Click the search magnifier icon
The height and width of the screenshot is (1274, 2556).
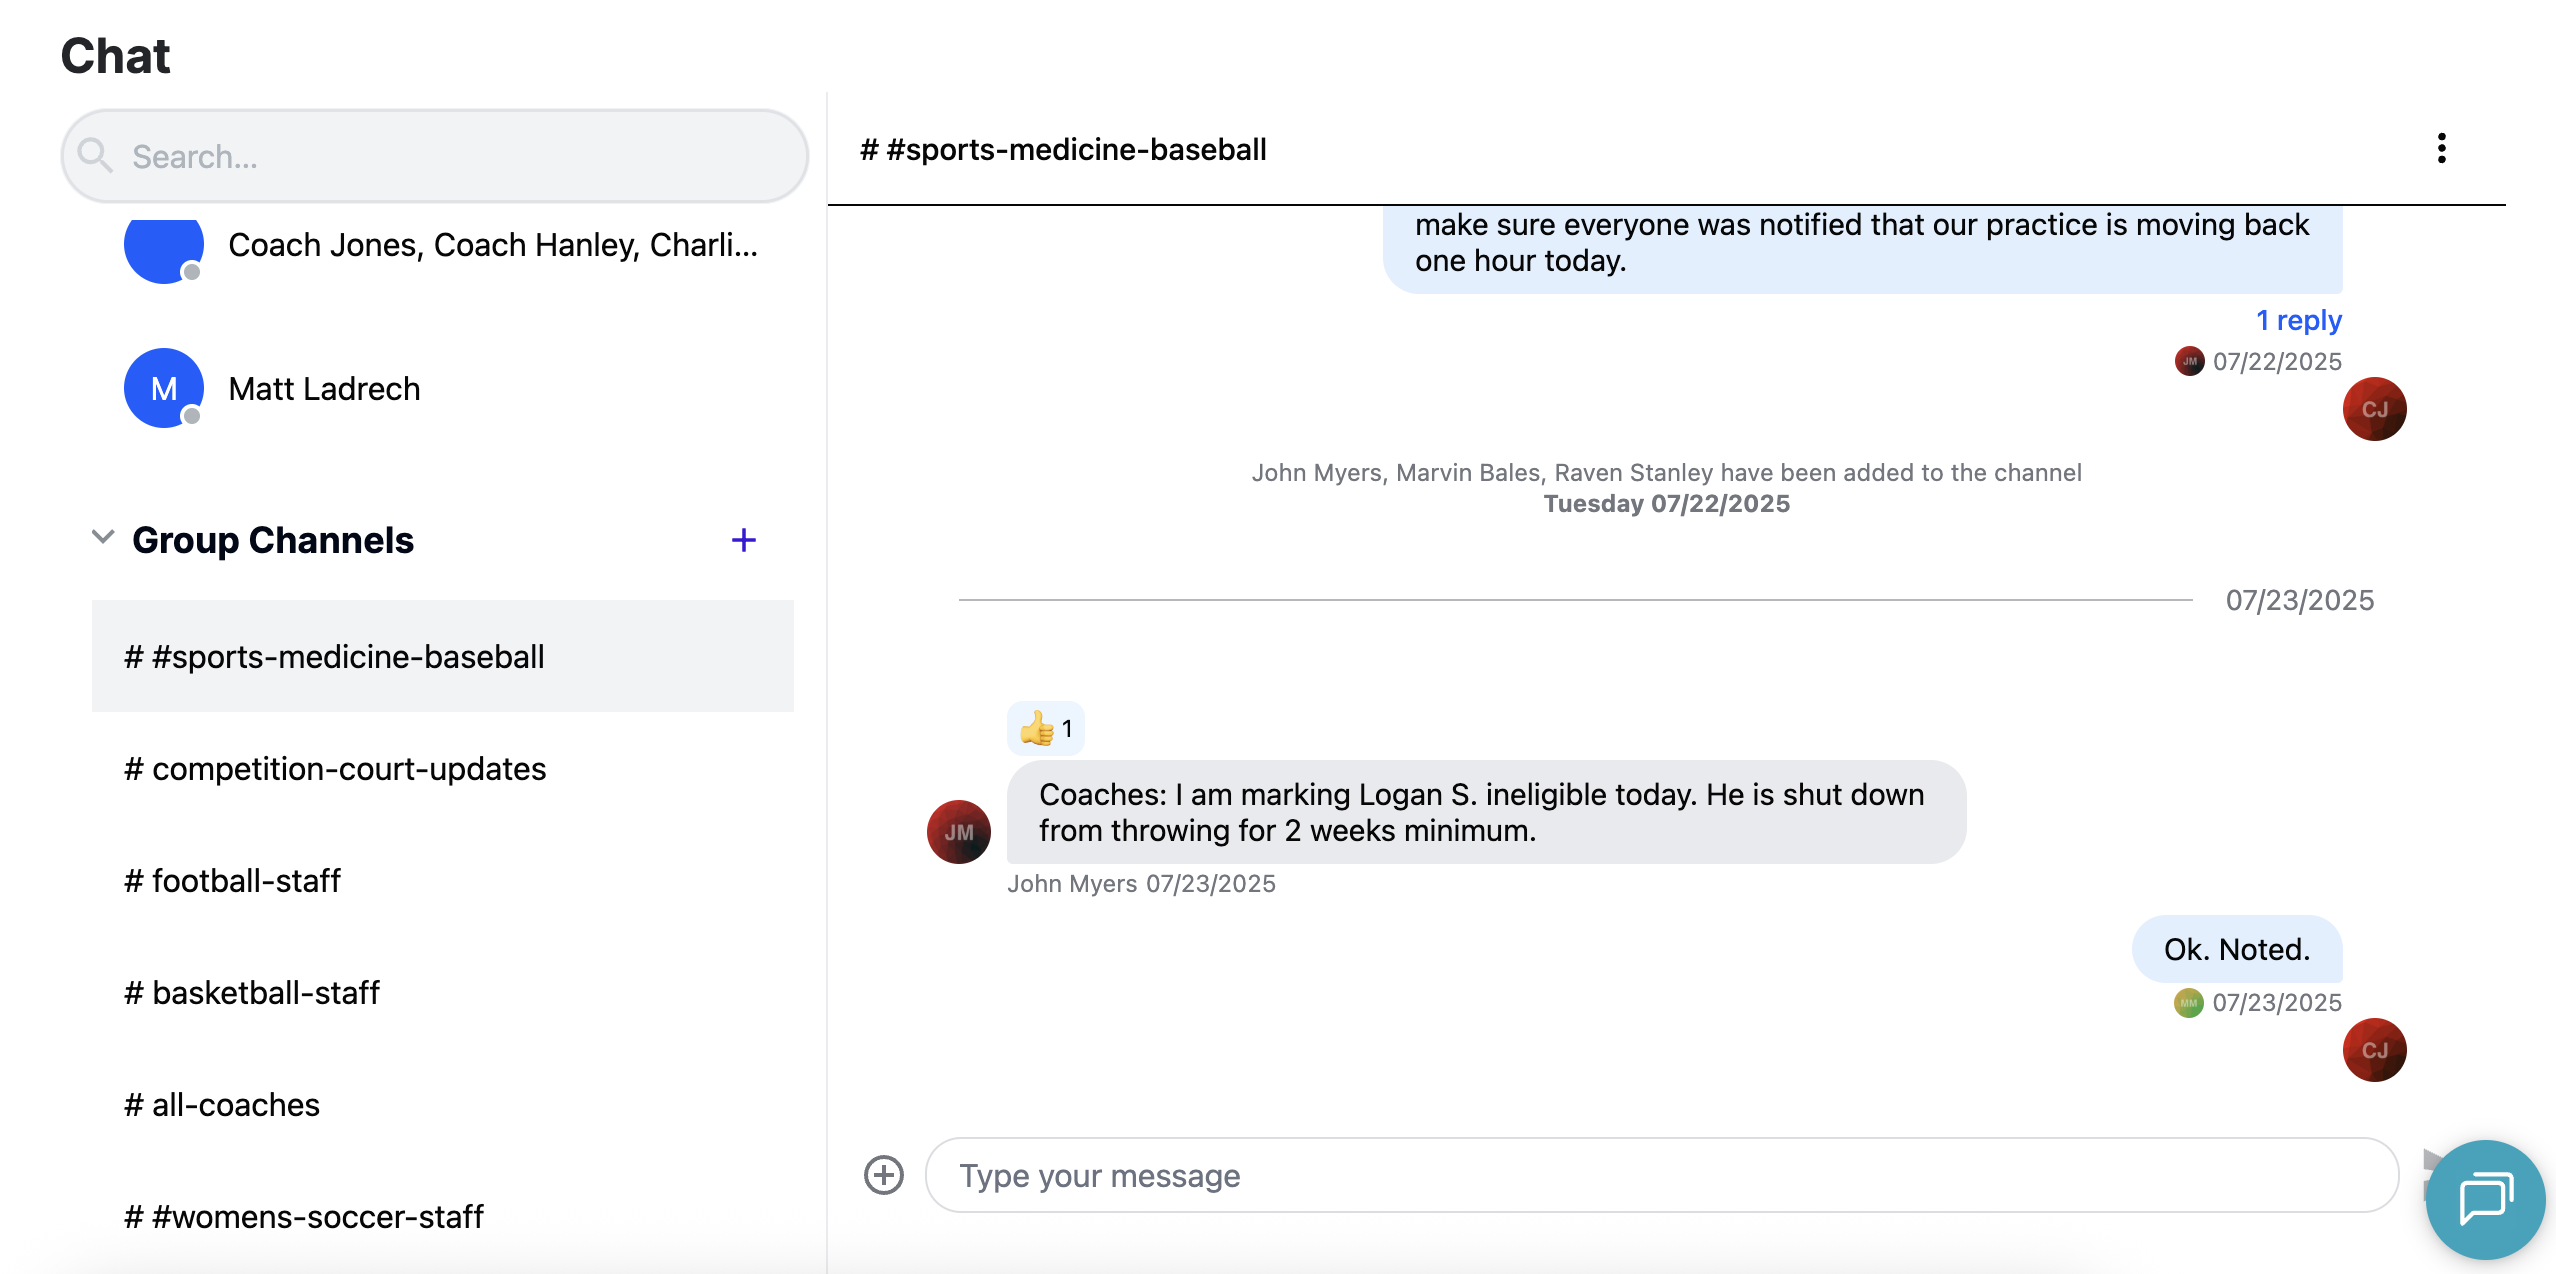pos(96,156)
